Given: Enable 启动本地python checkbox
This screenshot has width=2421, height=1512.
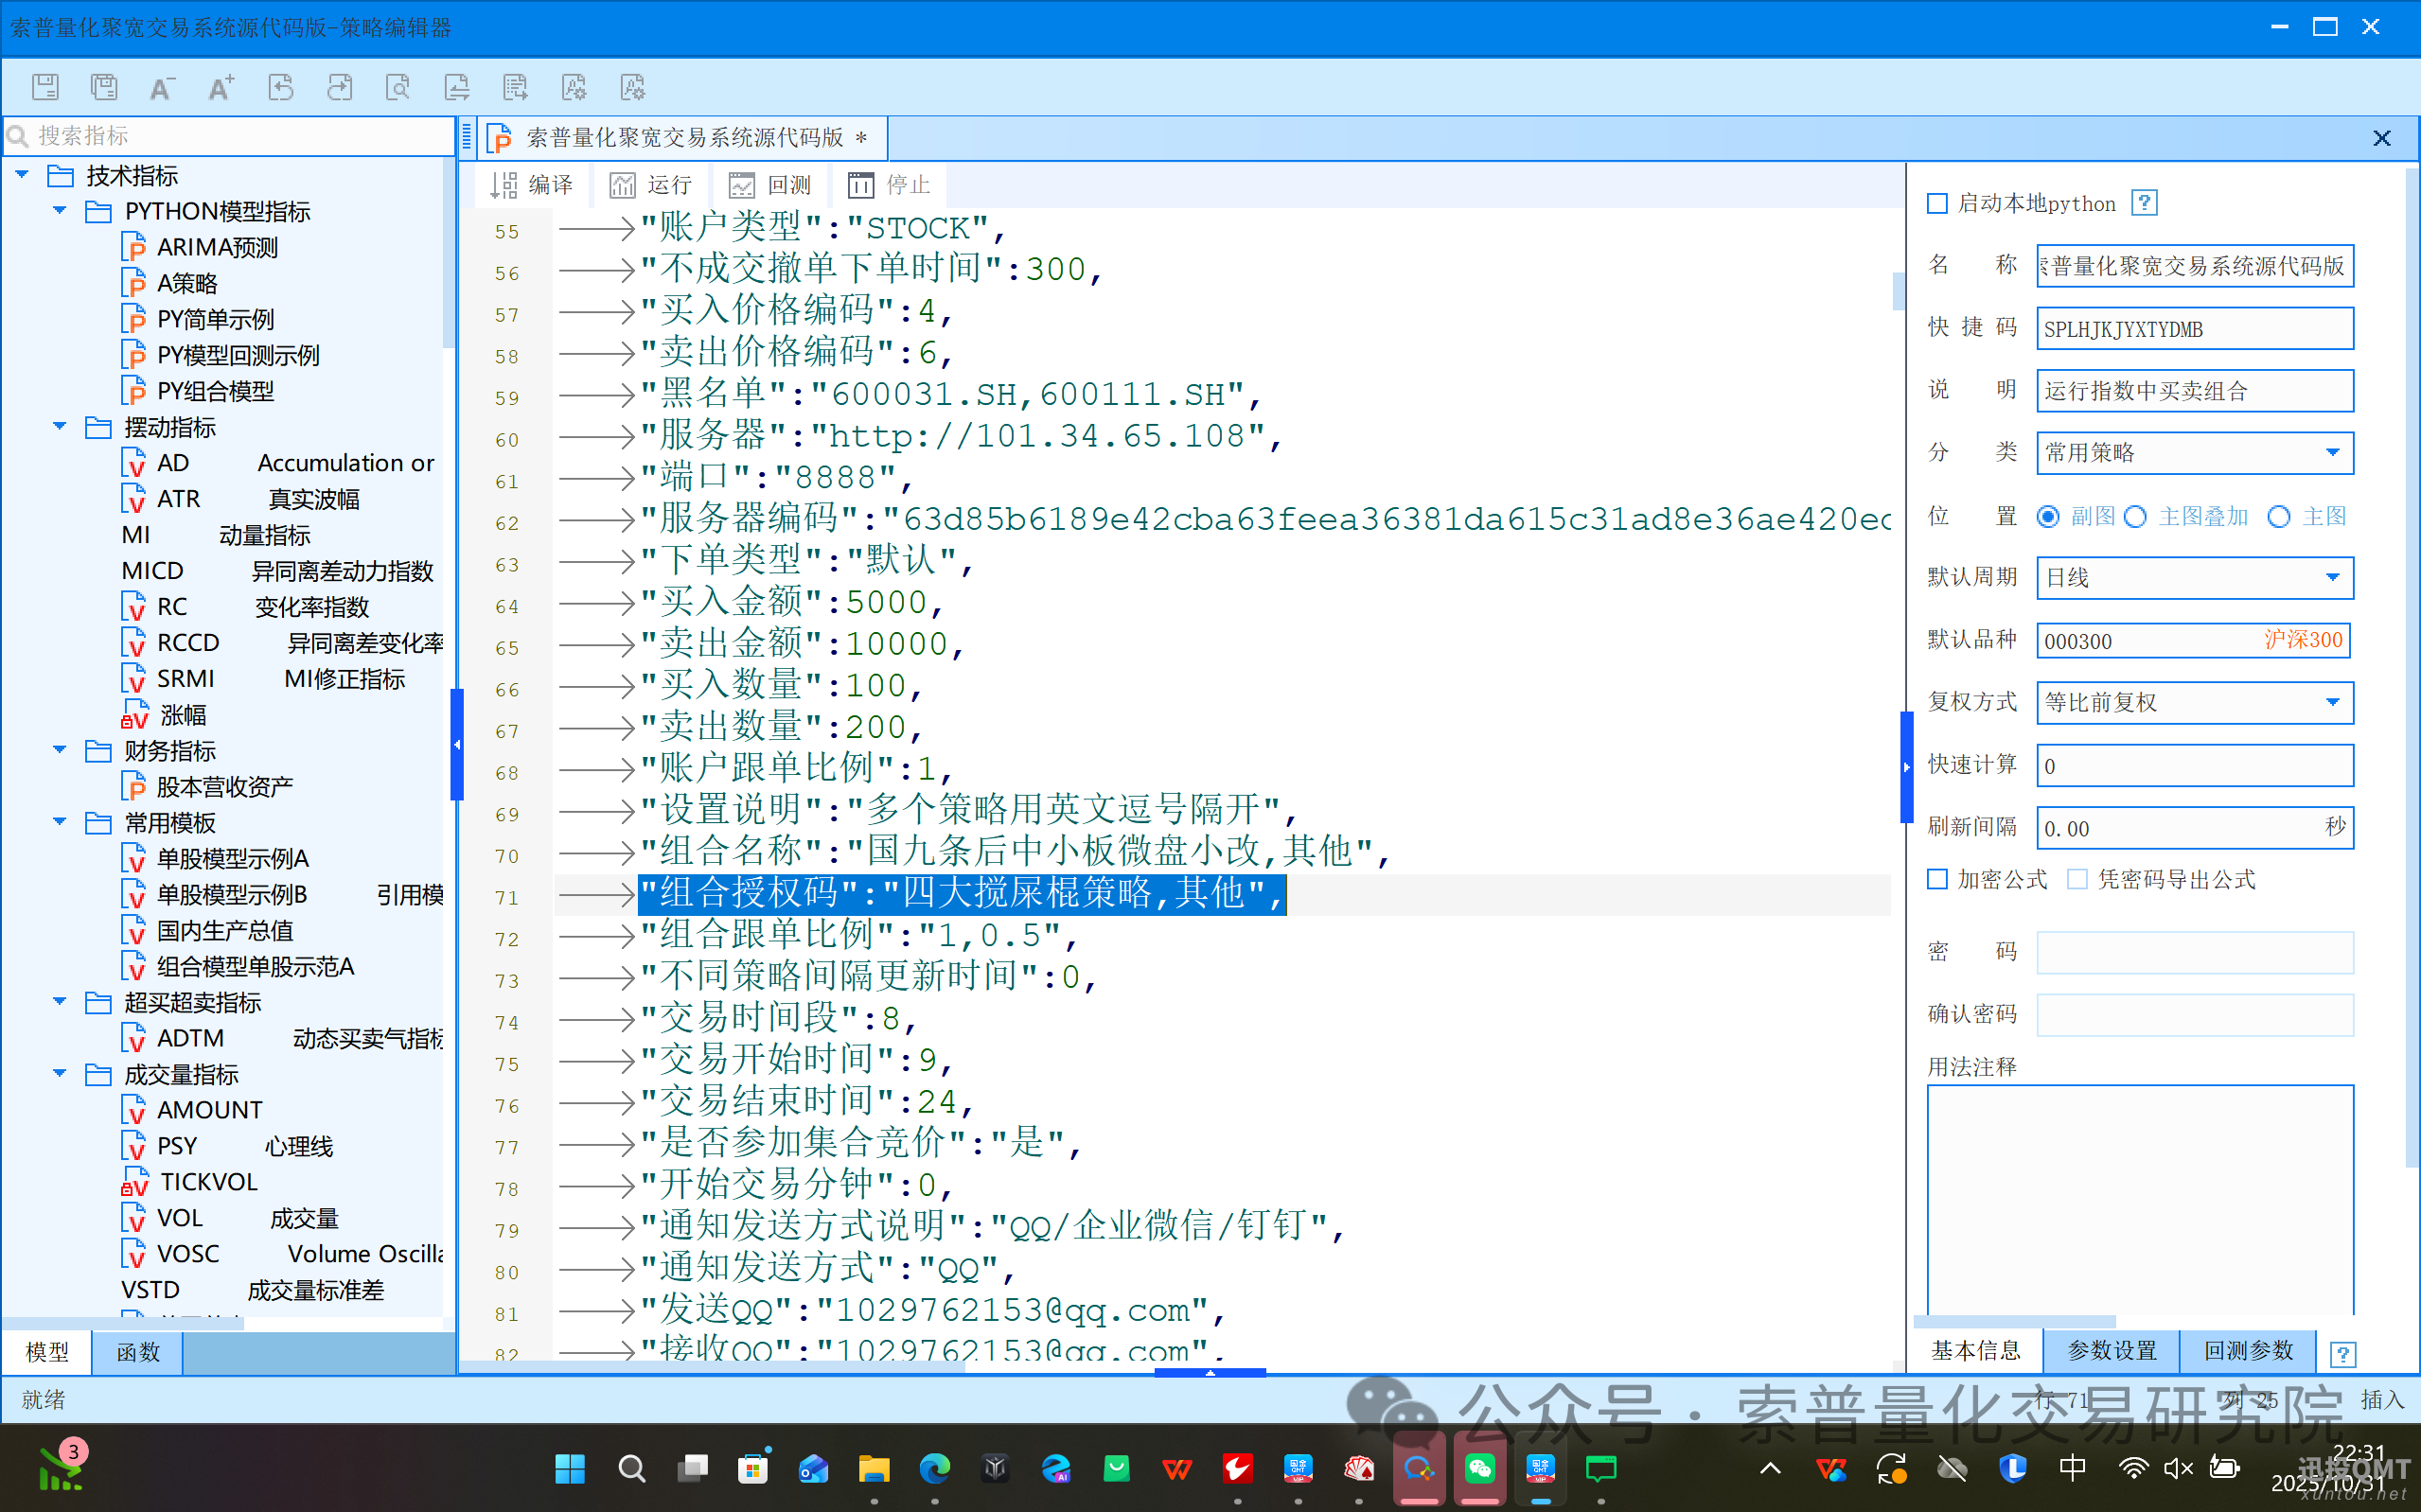Looking at the screenshot, I should pos(1937,204).
